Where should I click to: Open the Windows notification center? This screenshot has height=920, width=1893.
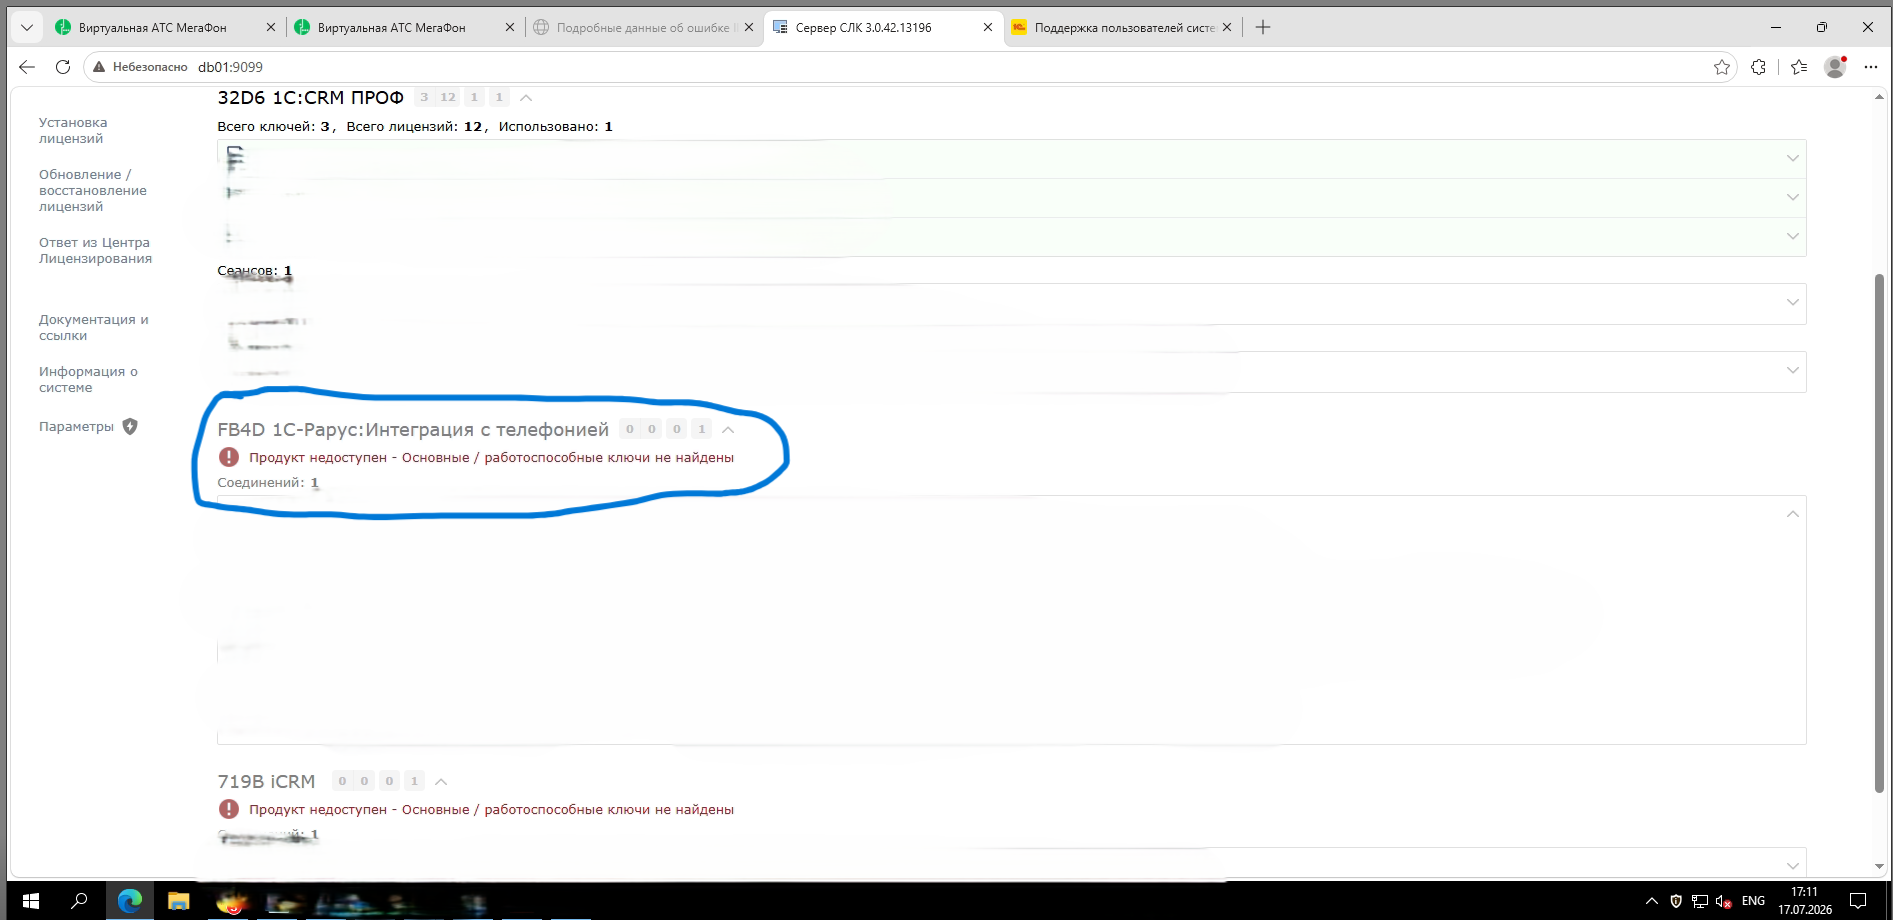(1858, 901)
